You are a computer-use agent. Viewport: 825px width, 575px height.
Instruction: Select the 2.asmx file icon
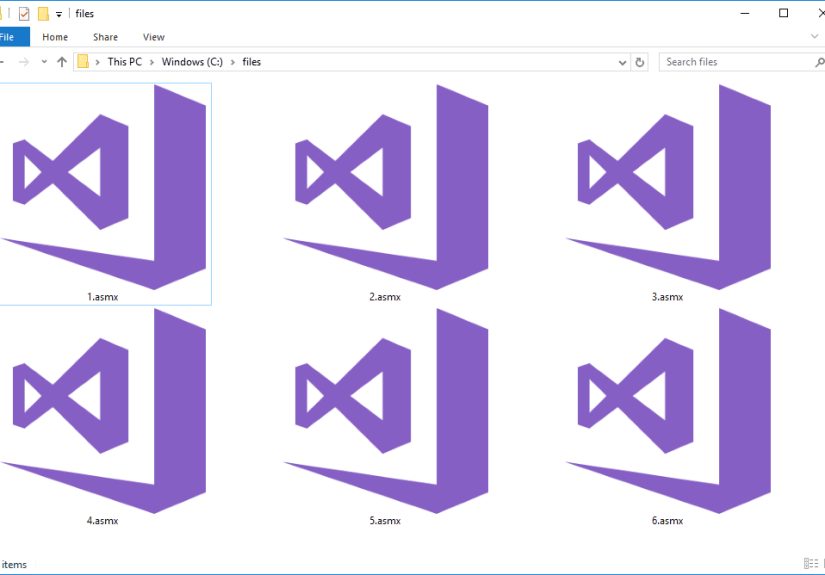pos(386,187)
